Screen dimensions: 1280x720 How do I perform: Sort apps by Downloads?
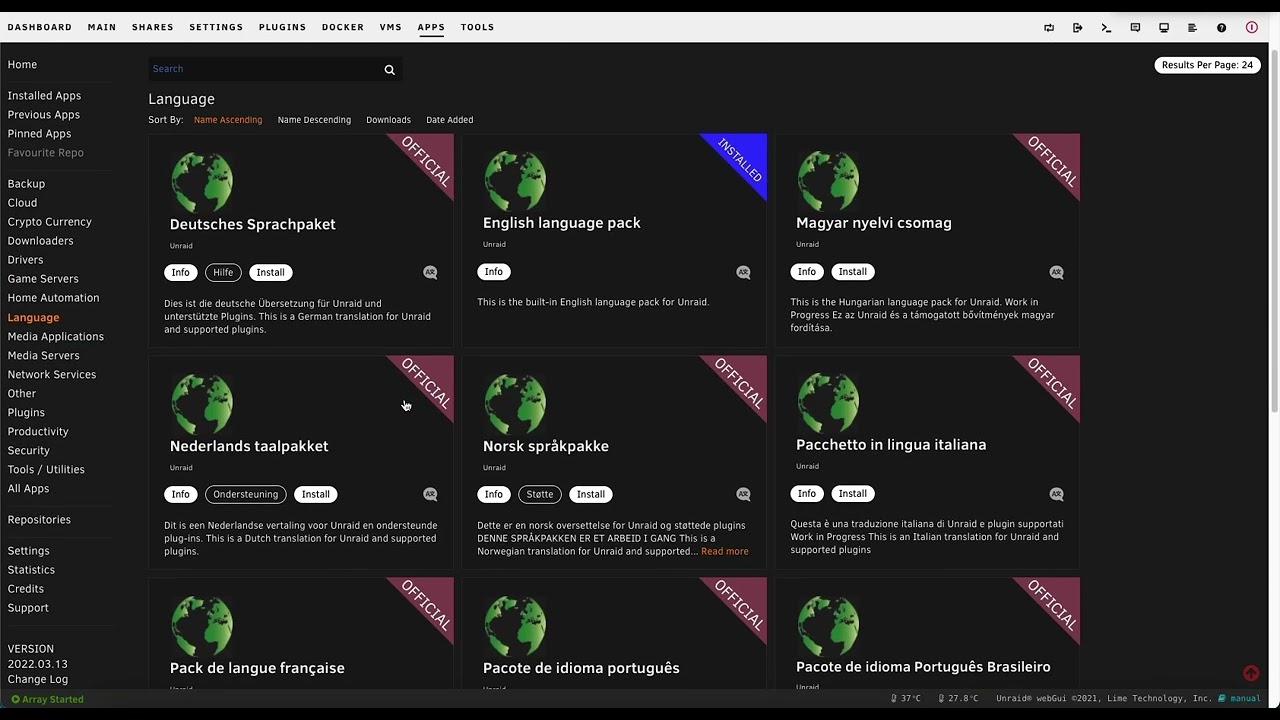(x=388, y=120)
